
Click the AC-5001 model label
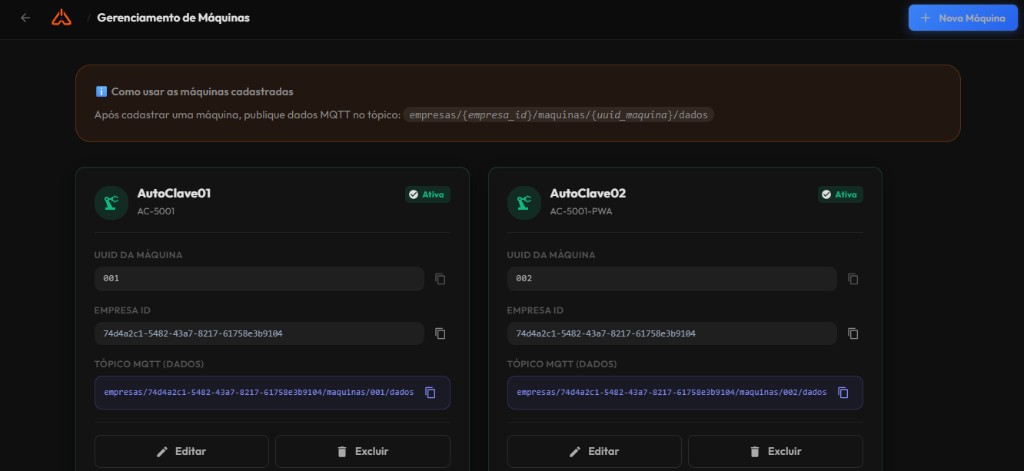(155, 212)
